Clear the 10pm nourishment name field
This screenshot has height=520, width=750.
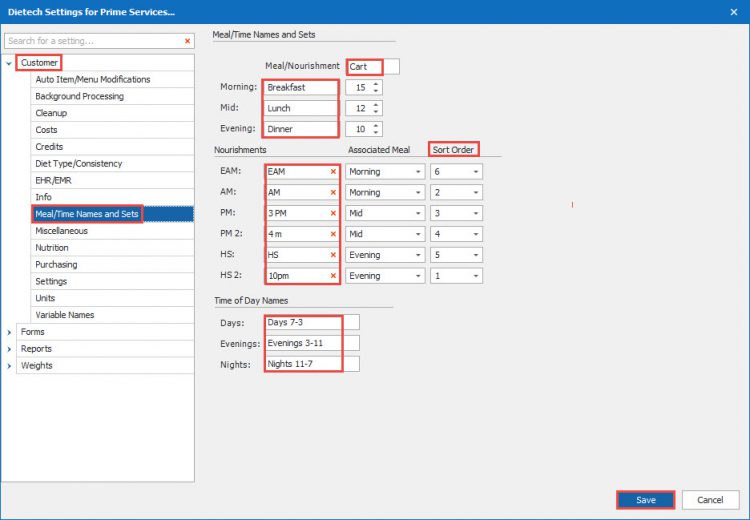click(x=333, y=276)
